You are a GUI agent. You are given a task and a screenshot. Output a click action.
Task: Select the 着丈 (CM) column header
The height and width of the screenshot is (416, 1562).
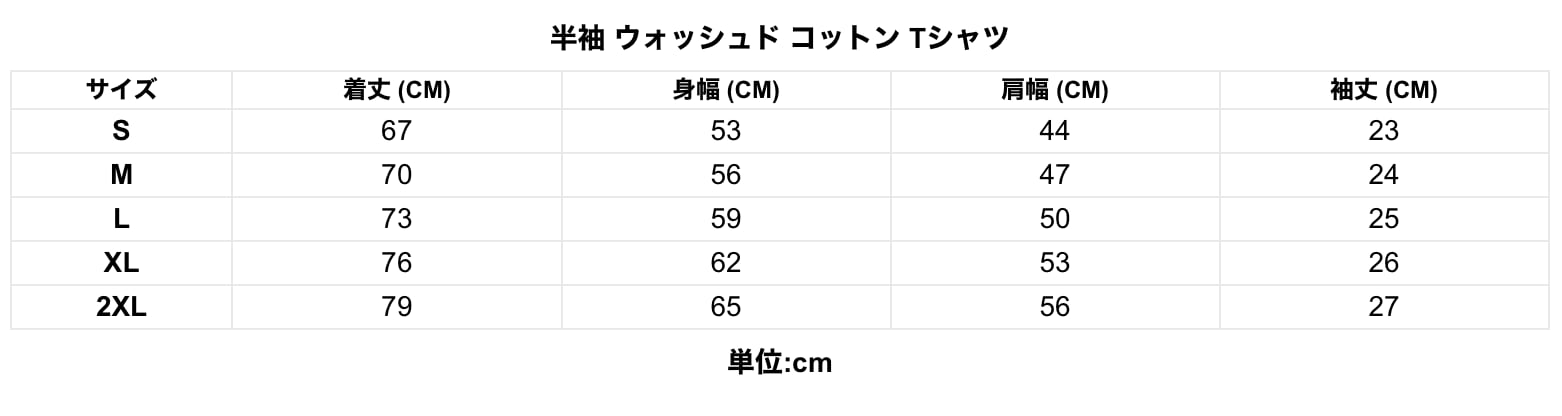(397, 90)
